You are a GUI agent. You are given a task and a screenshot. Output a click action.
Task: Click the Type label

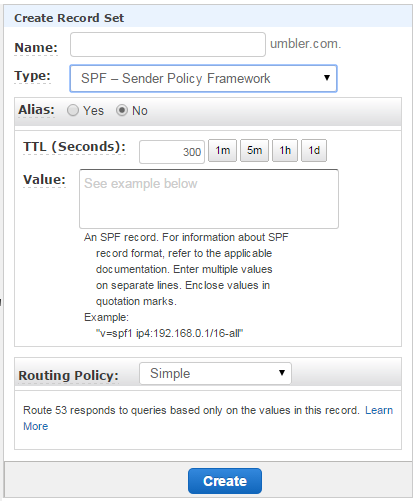pos(32,76)
